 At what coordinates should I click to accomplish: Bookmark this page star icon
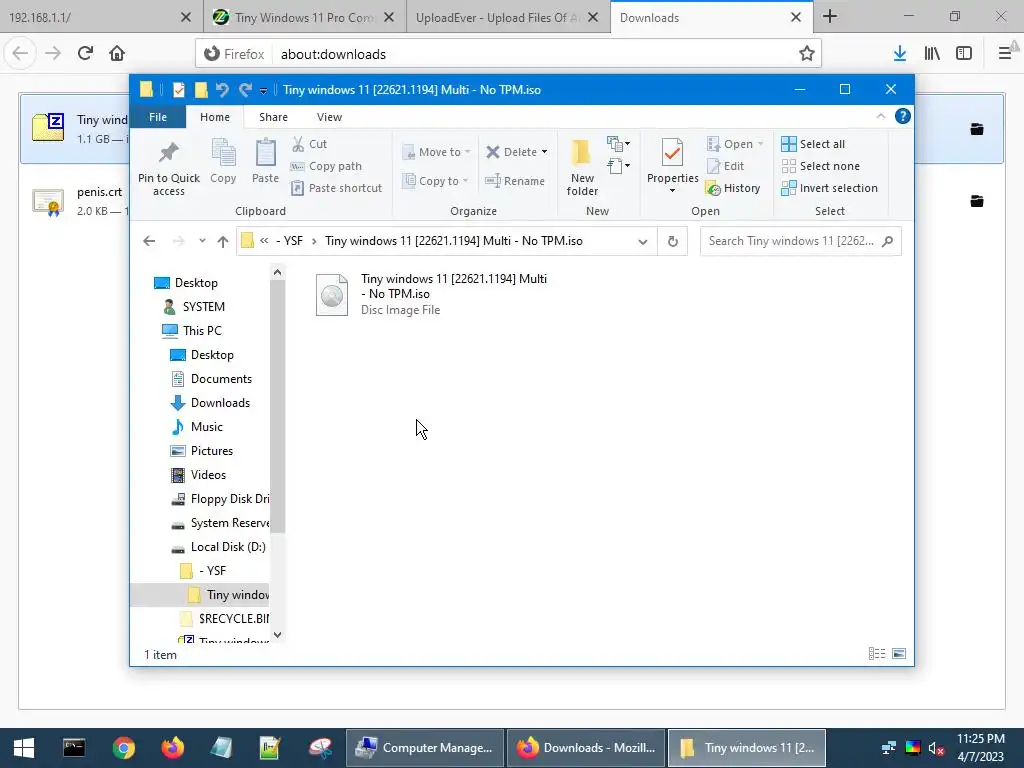coord(807,54)
